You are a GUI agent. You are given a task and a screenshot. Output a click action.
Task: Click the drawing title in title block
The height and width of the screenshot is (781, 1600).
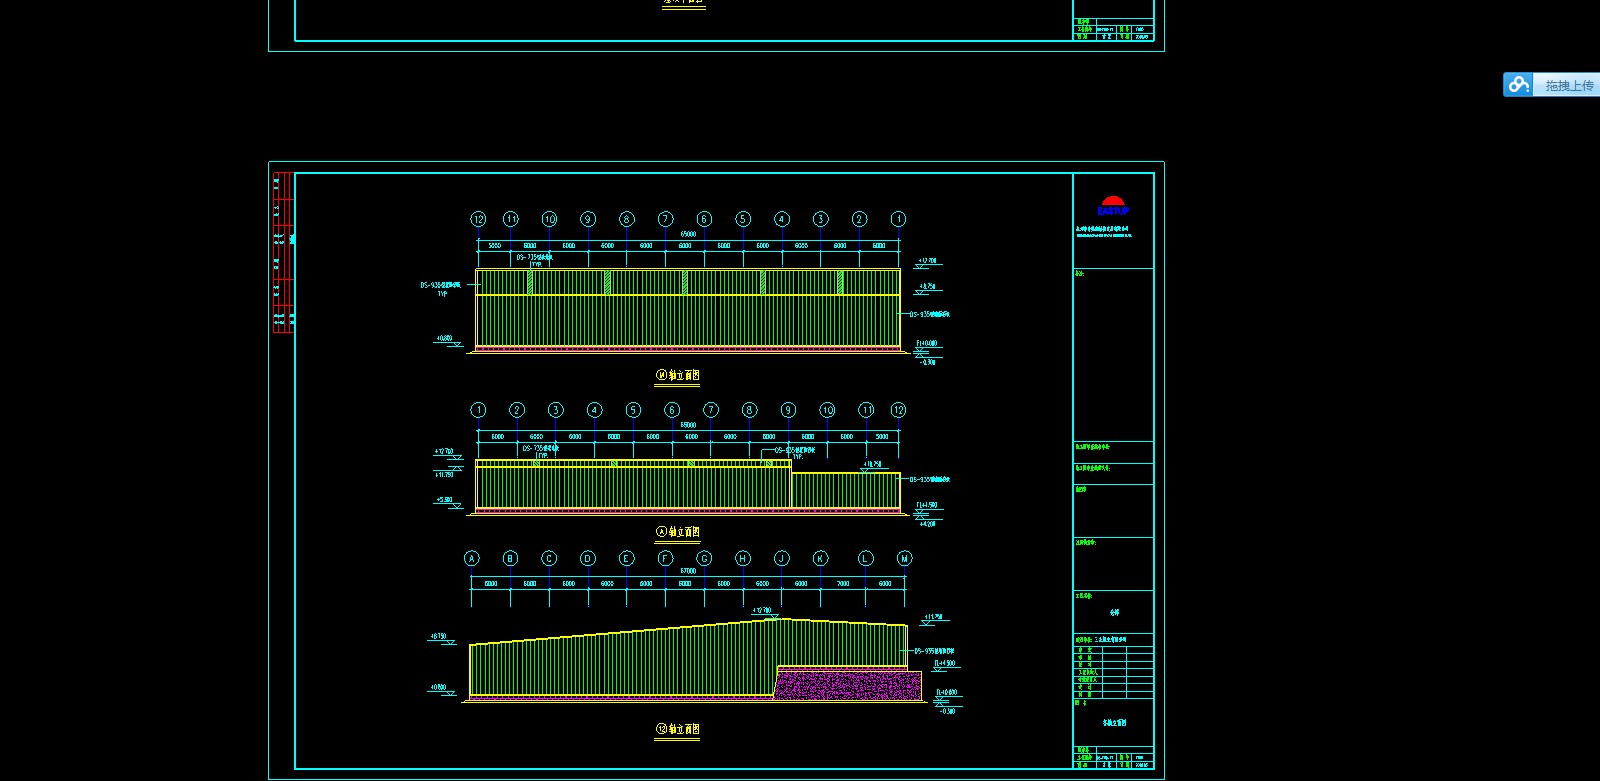[1114, 722]
